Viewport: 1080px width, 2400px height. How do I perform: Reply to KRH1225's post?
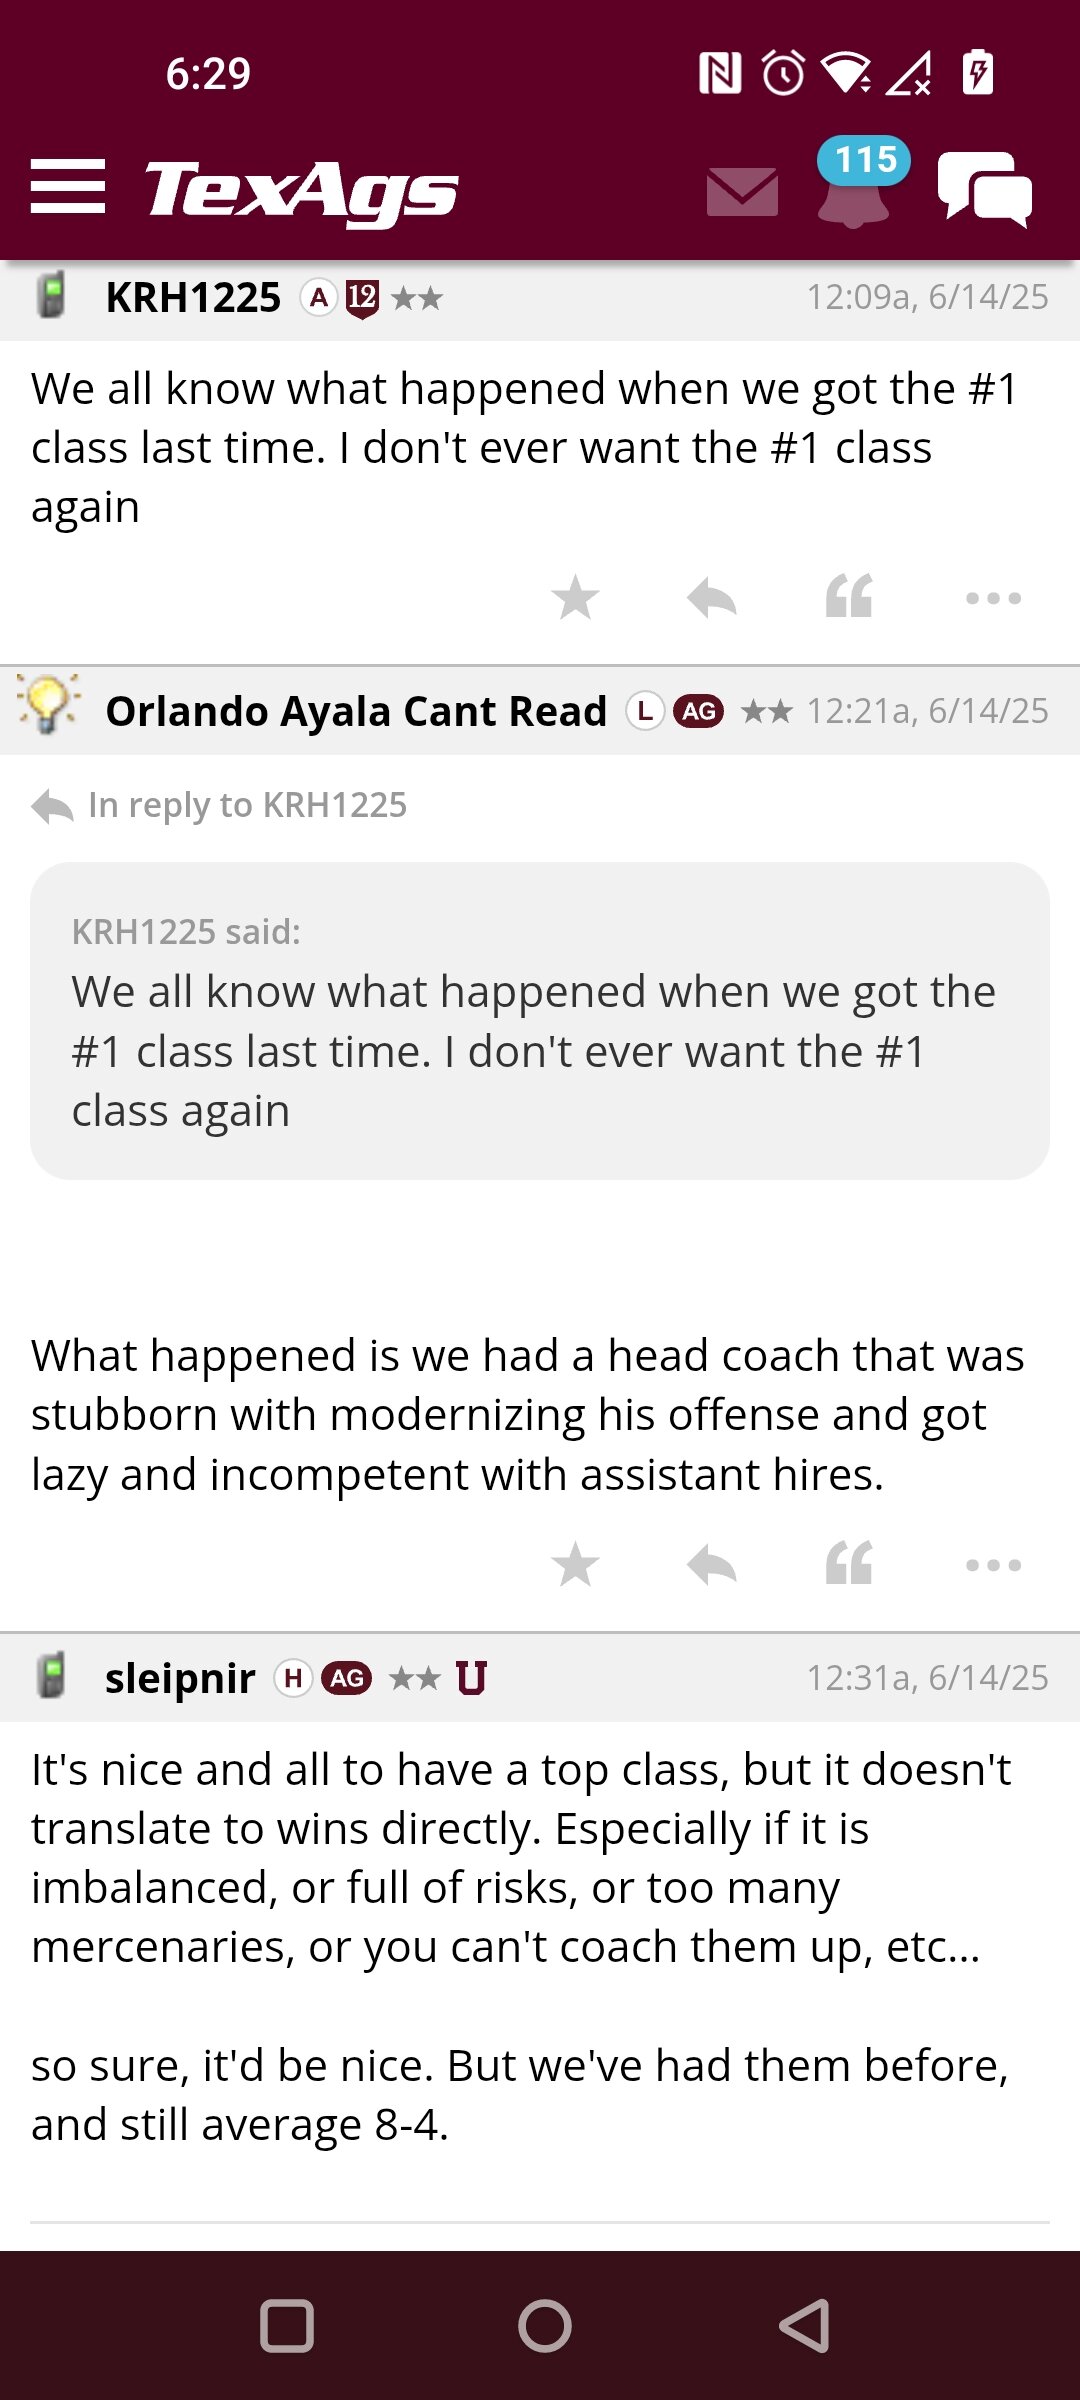[x=712, y=598]
